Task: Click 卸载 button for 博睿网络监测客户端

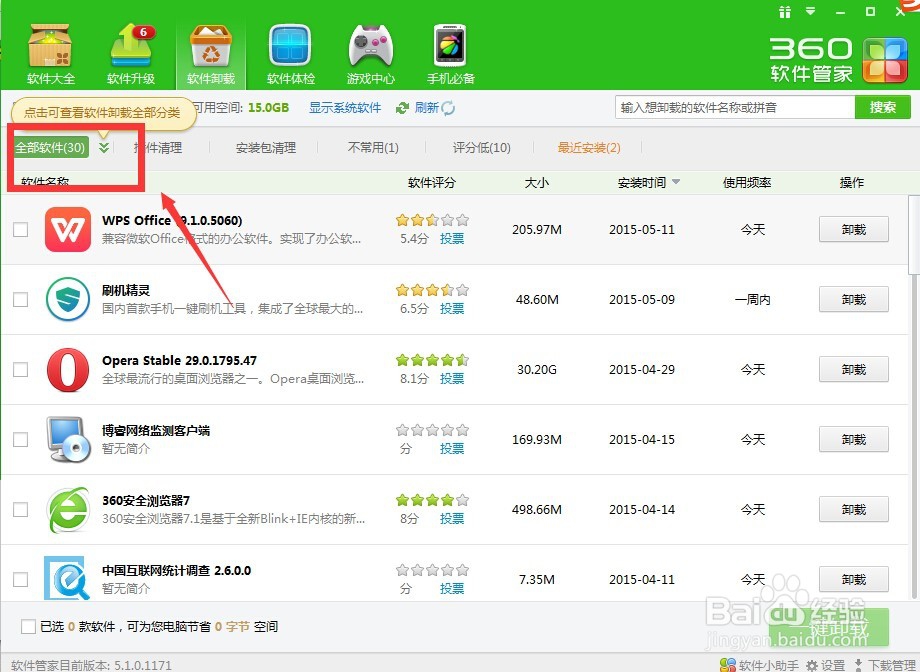Action: (854, 439)
